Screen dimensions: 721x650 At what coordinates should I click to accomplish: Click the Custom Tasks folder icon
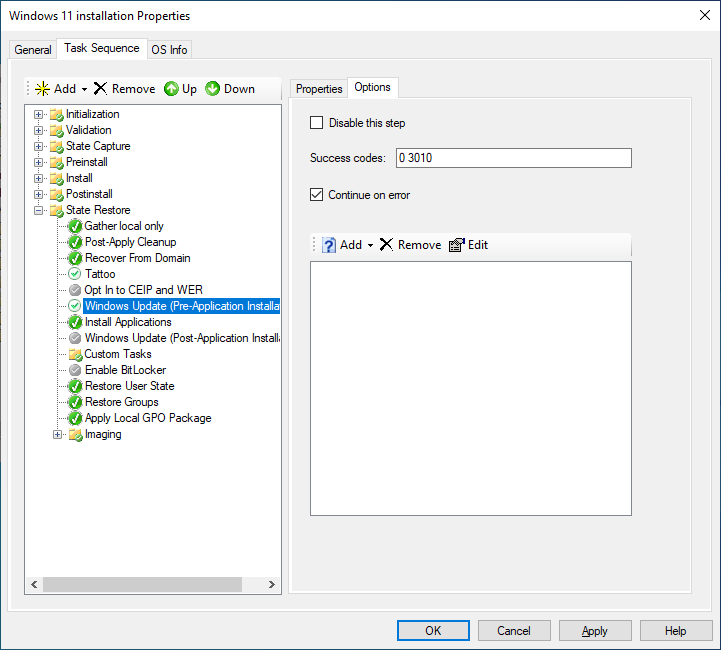[x=75, y=354]
